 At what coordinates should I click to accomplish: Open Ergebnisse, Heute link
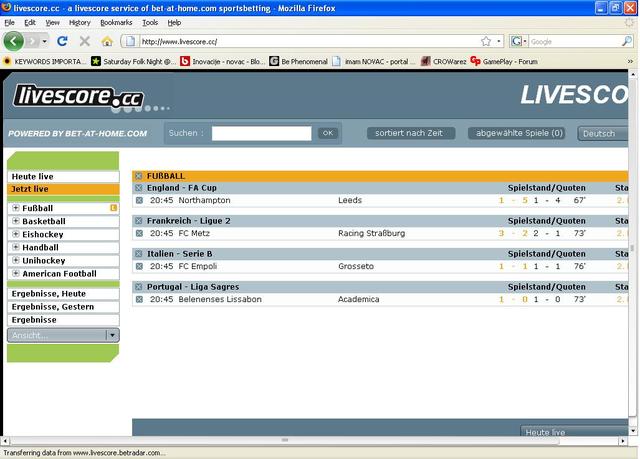63,294
